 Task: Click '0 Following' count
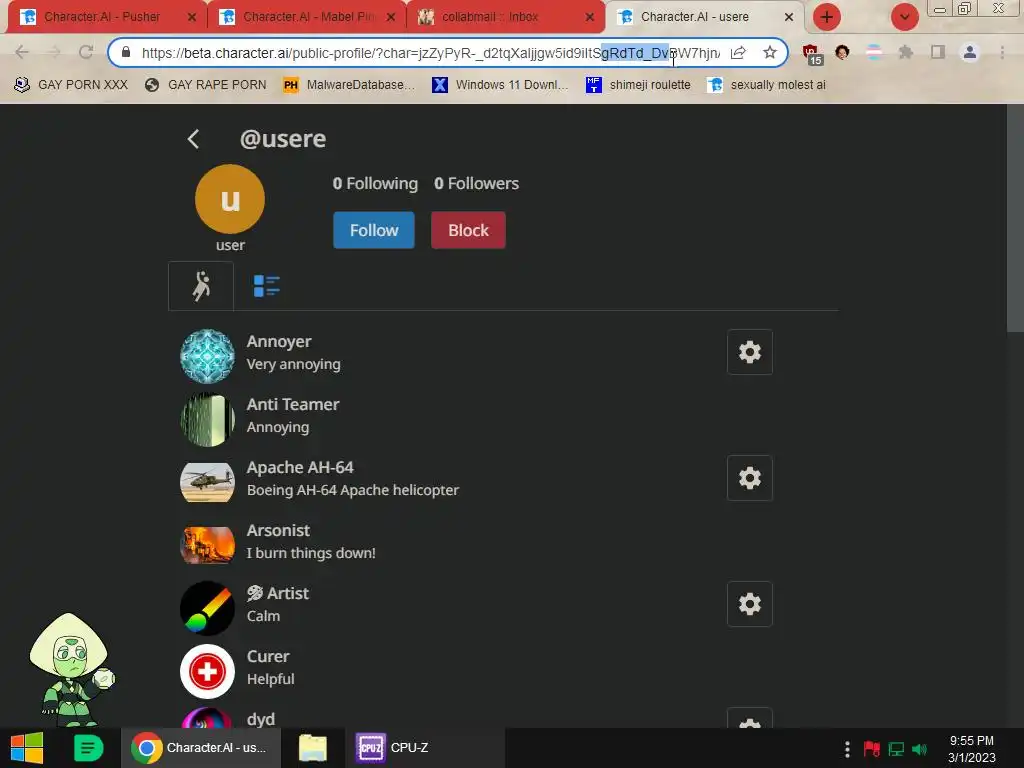click(375, 184)
